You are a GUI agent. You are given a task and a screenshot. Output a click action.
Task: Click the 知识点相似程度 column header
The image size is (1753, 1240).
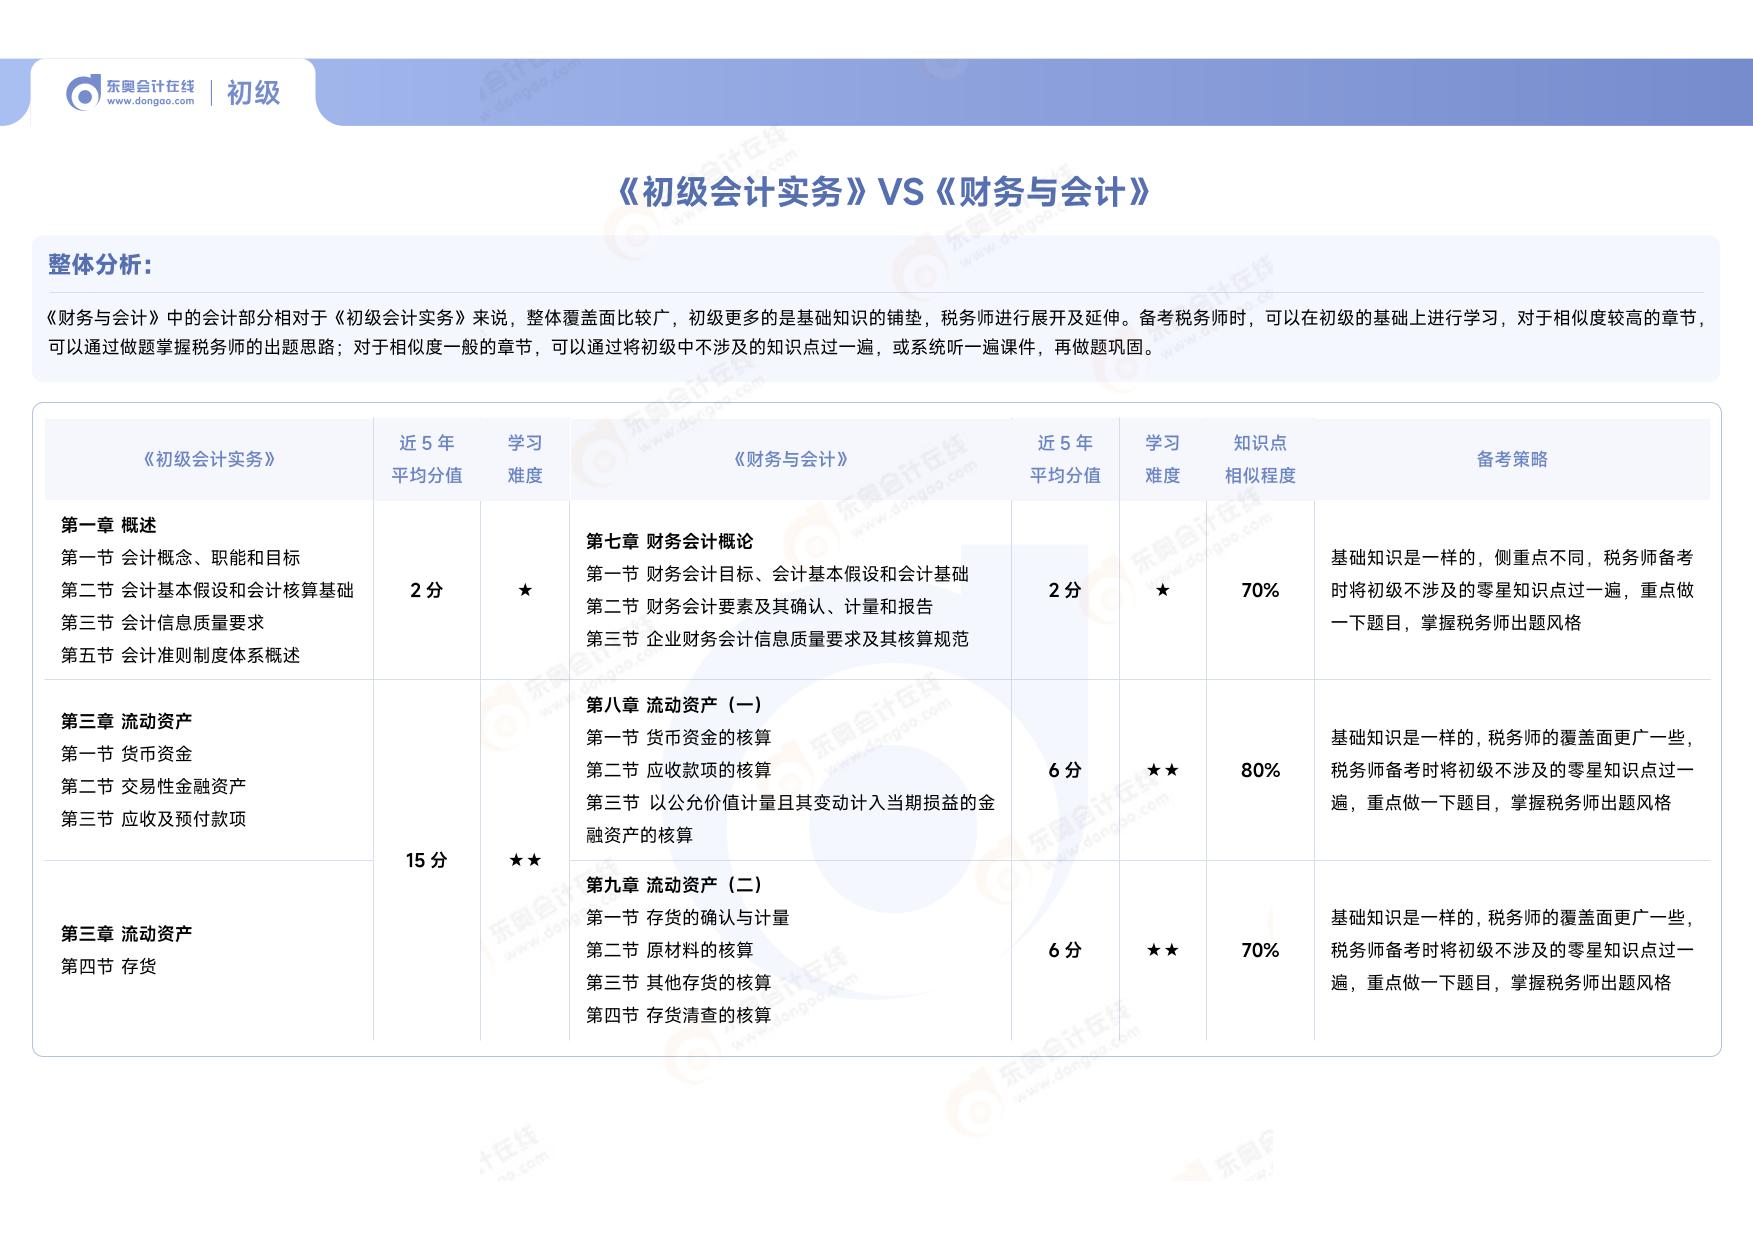[x=1260, y=459]
